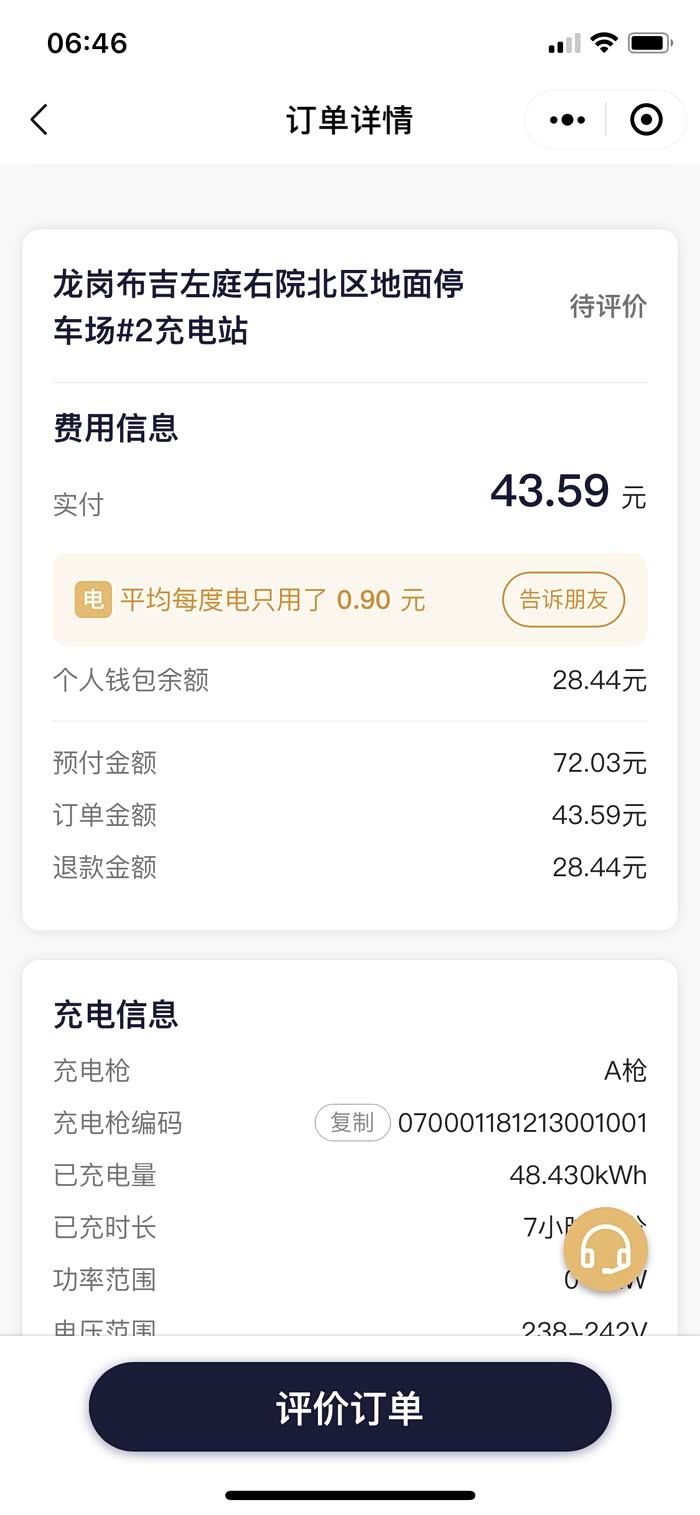The image size is (700, 1515).
Task: Open the mini program three-dot menu
Action: [x=567, y=120]
